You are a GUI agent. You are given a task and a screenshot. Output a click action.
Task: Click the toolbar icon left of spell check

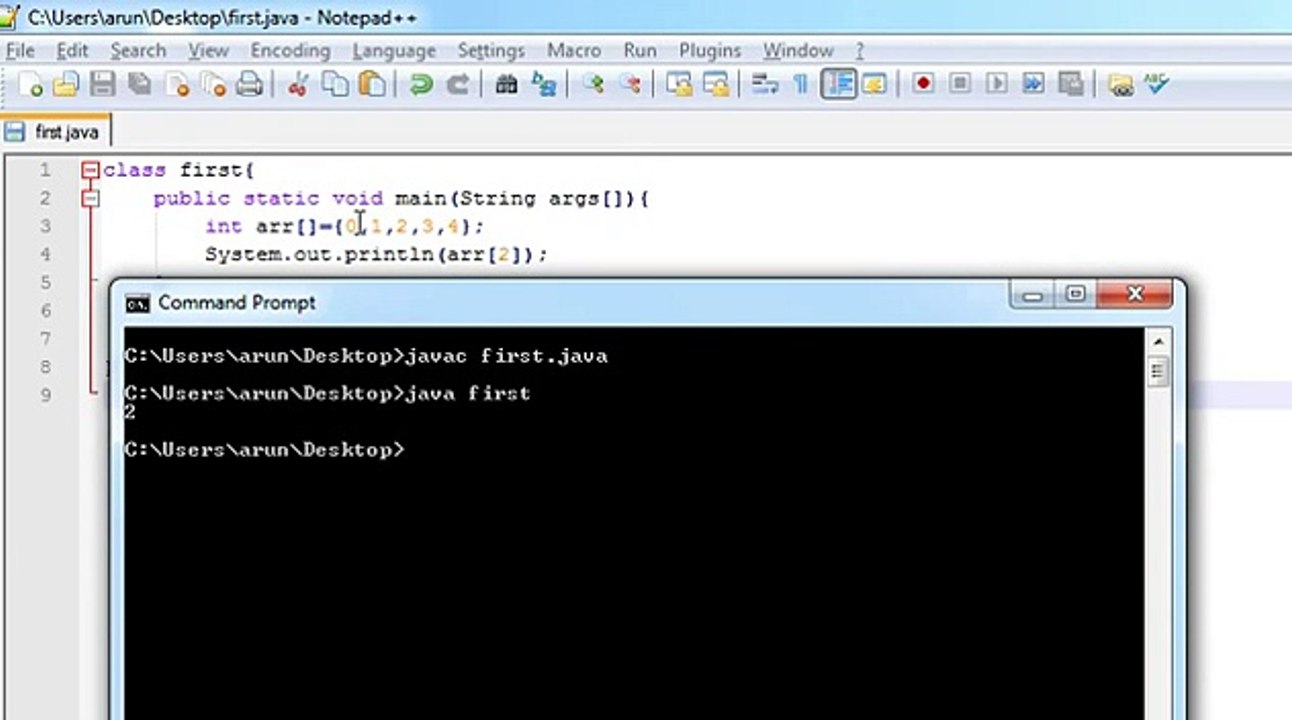[x=1120, y=85]
